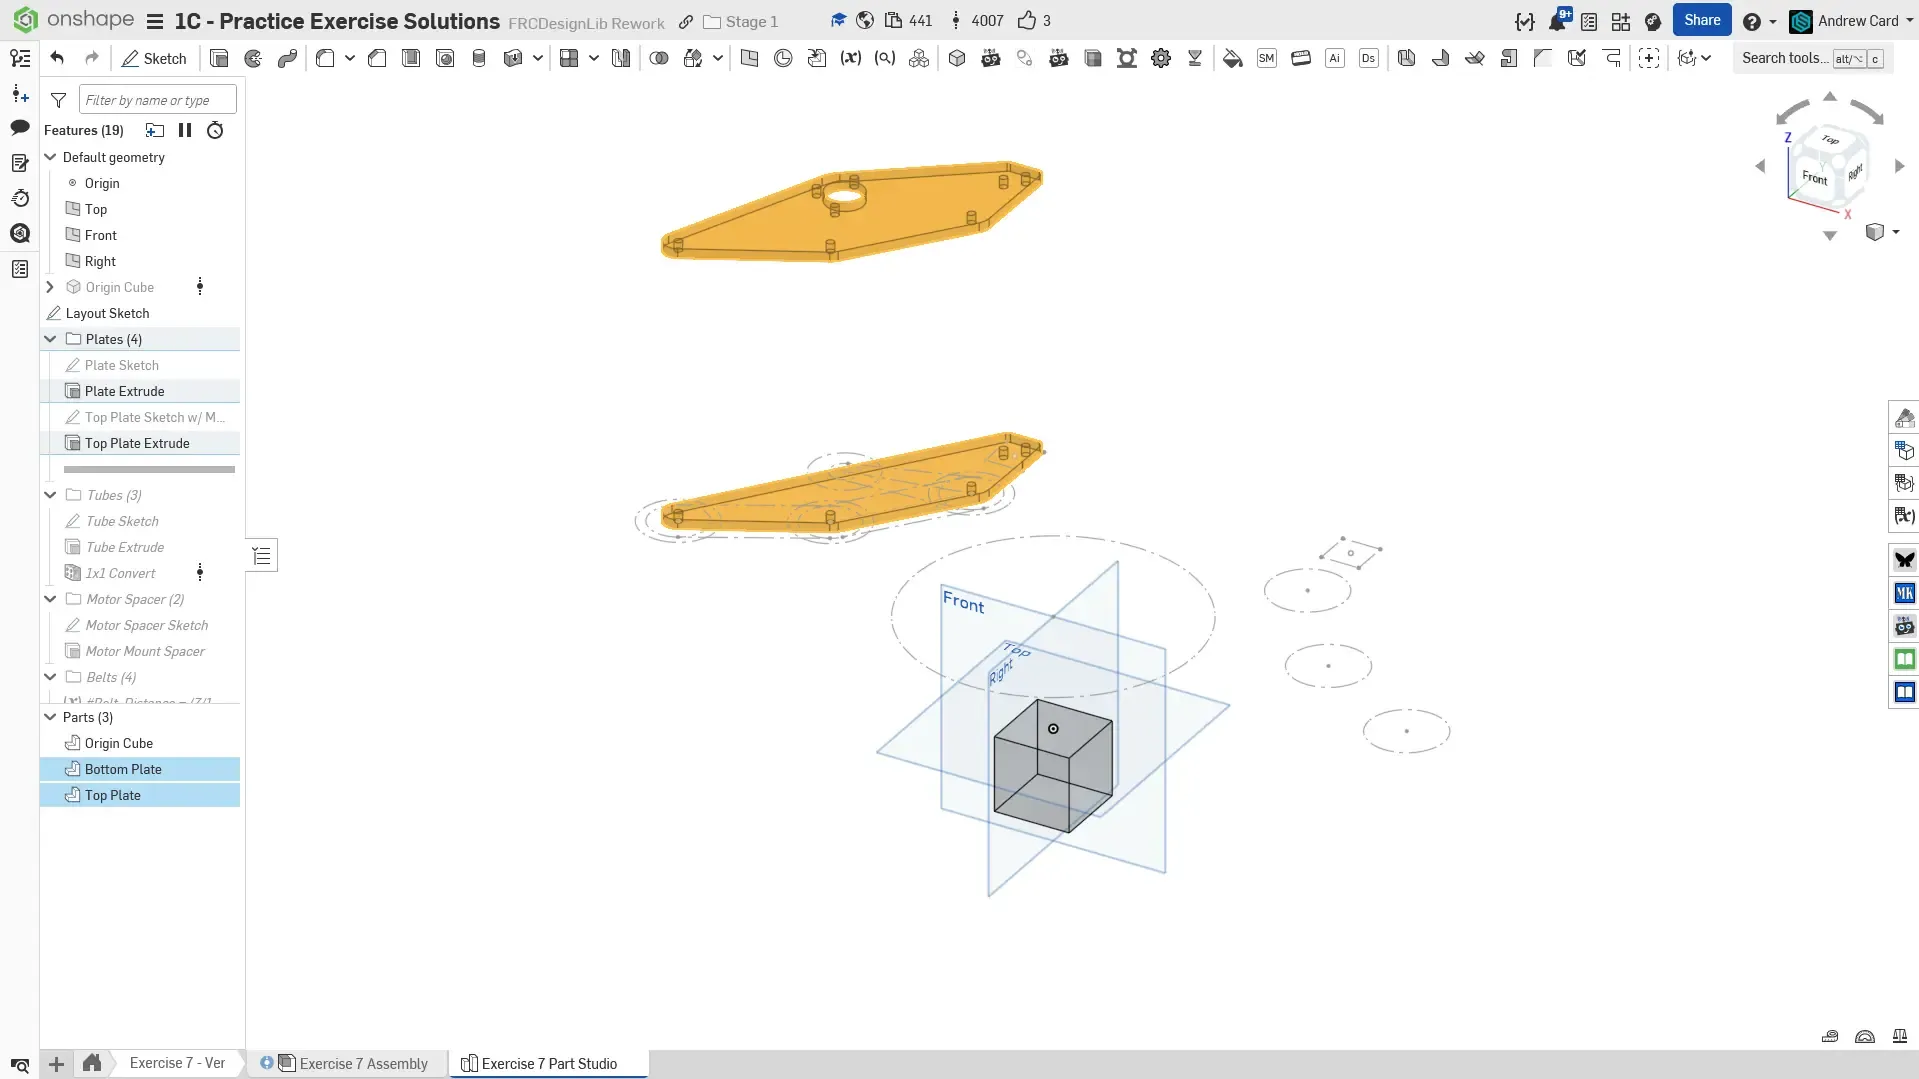The width and height of the screenshot is (1919, 1079).
Task: Select Top Plate in the Parts list
Action: 113,795
